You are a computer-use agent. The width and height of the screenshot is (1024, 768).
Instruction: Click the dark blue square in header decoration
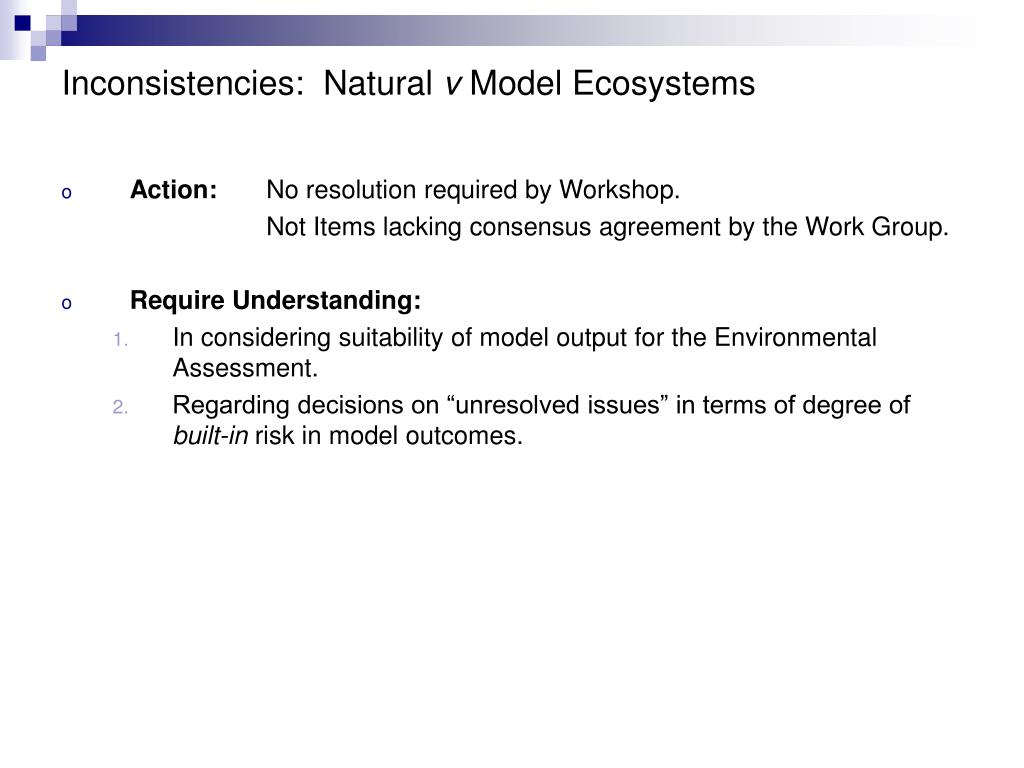pyautogui.click(x=23, y=24)
